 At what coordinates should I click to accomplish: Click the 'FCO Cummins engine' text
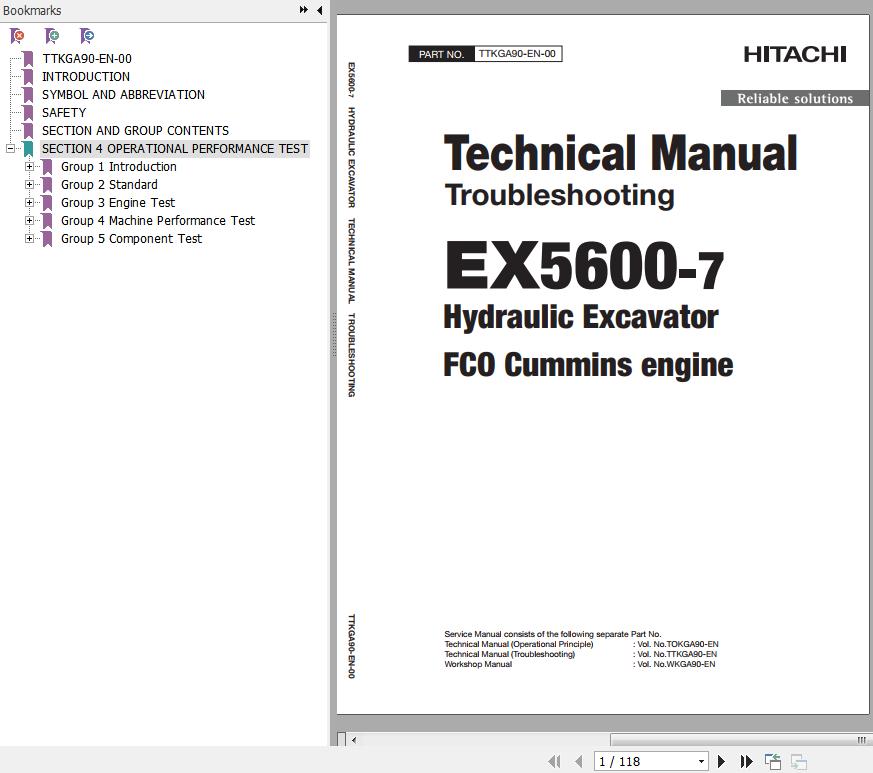[588, 365]
